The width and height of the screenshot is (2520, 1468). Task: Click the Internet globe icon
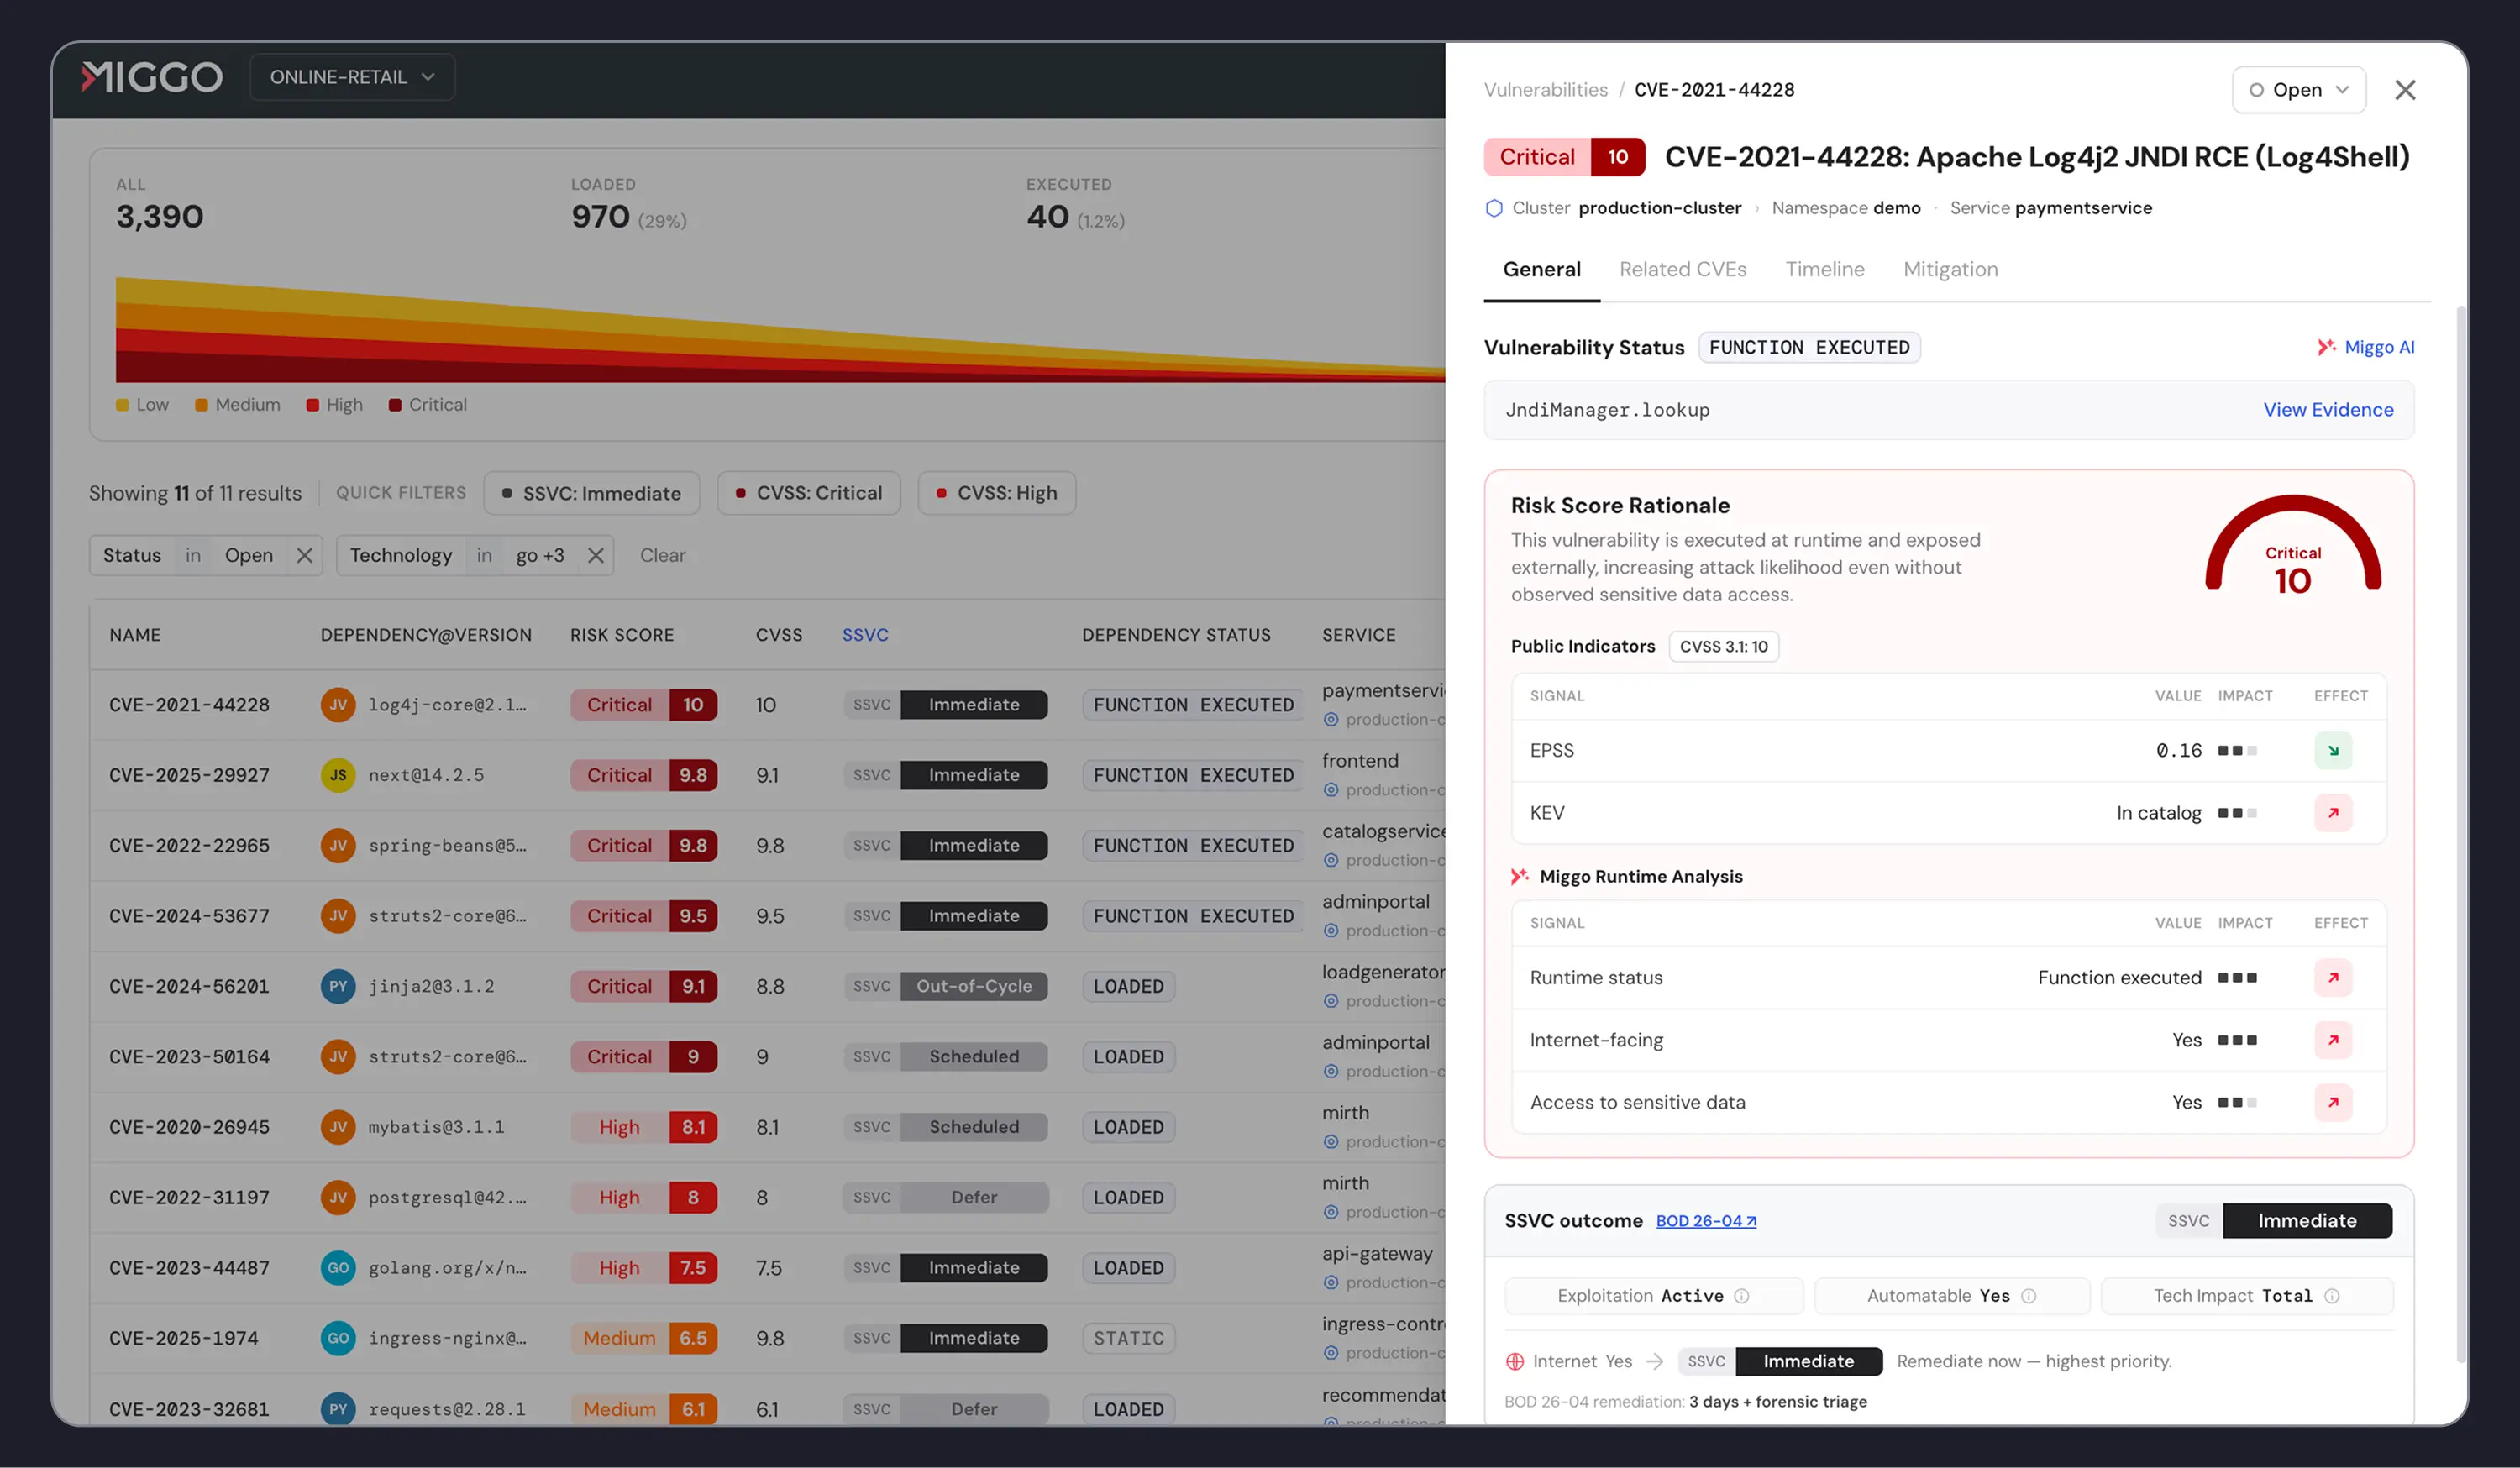(x=1515, y=1362)
